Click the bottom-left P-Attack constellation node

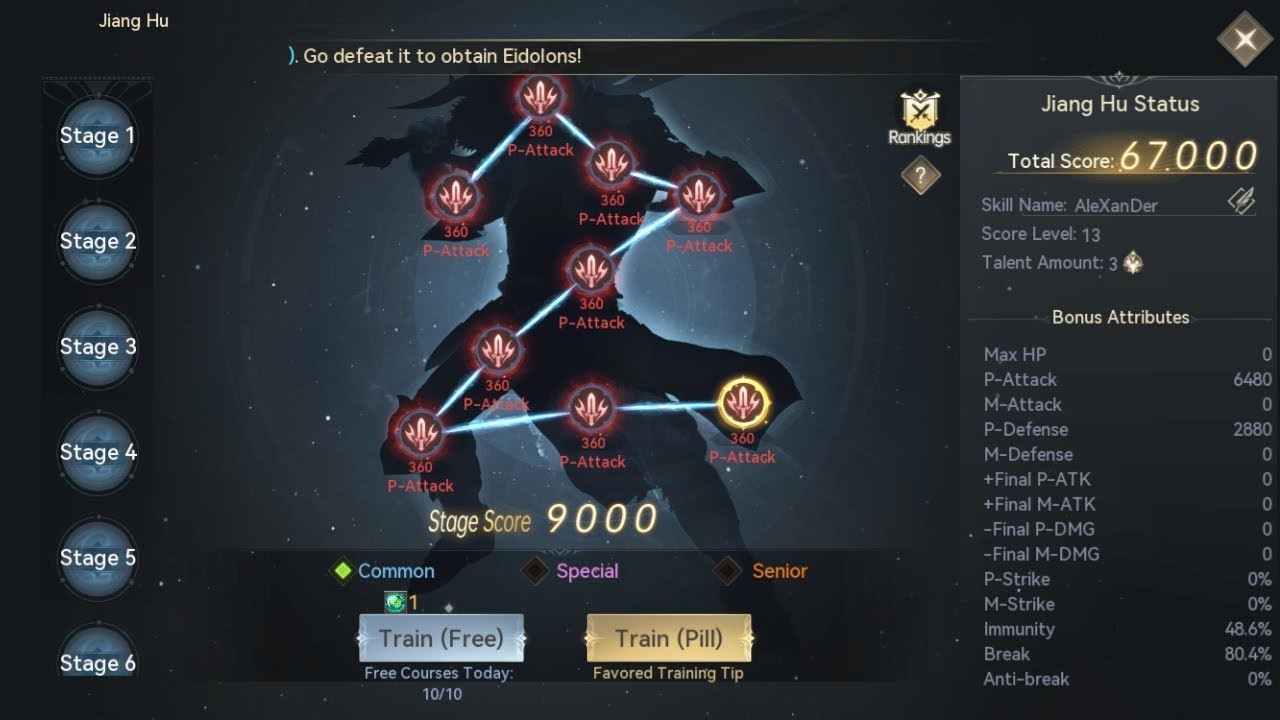point(419,434)
